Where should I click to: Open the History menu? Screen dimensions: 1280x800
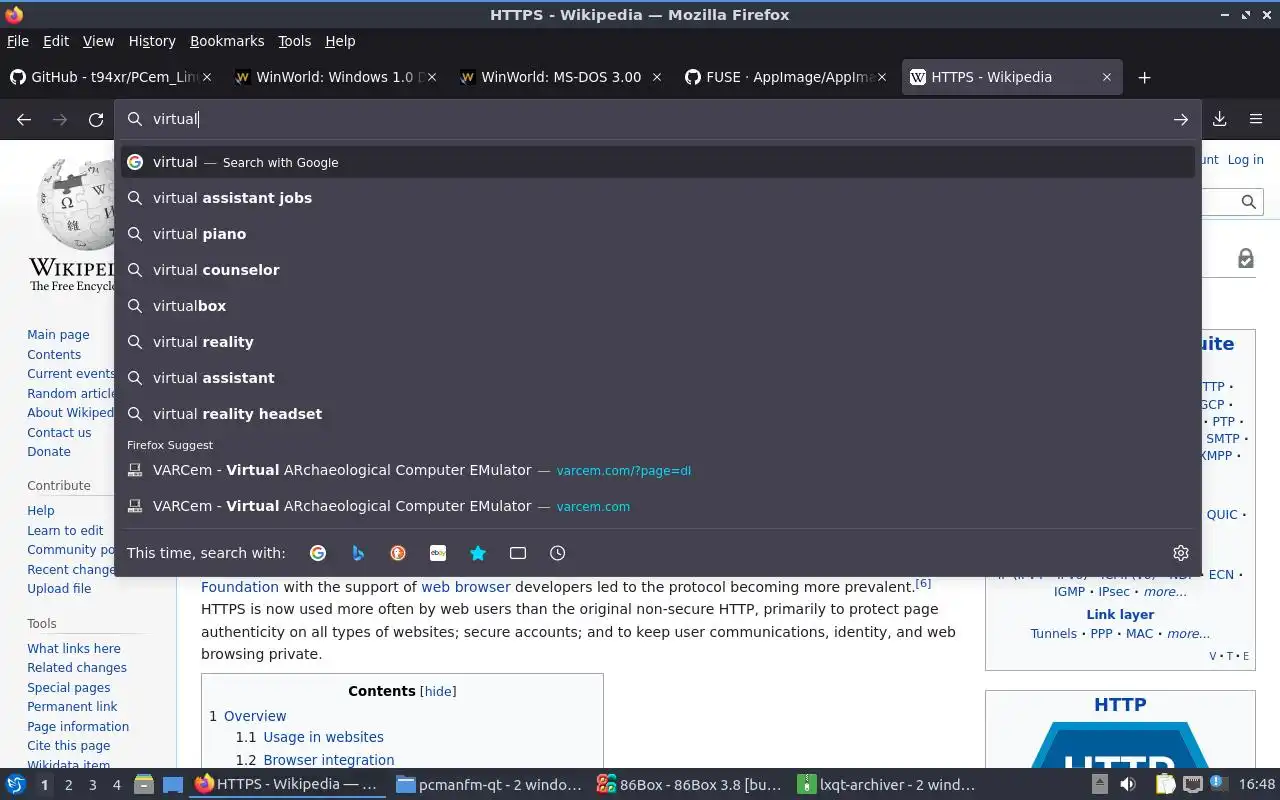(x=152, y=41)
